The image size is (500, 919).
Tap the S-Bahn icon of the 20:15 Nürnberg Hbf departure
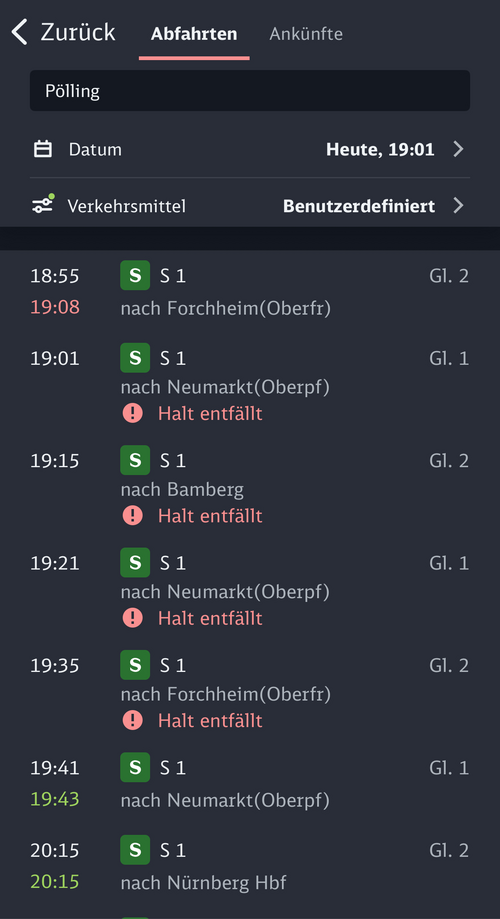135,849
